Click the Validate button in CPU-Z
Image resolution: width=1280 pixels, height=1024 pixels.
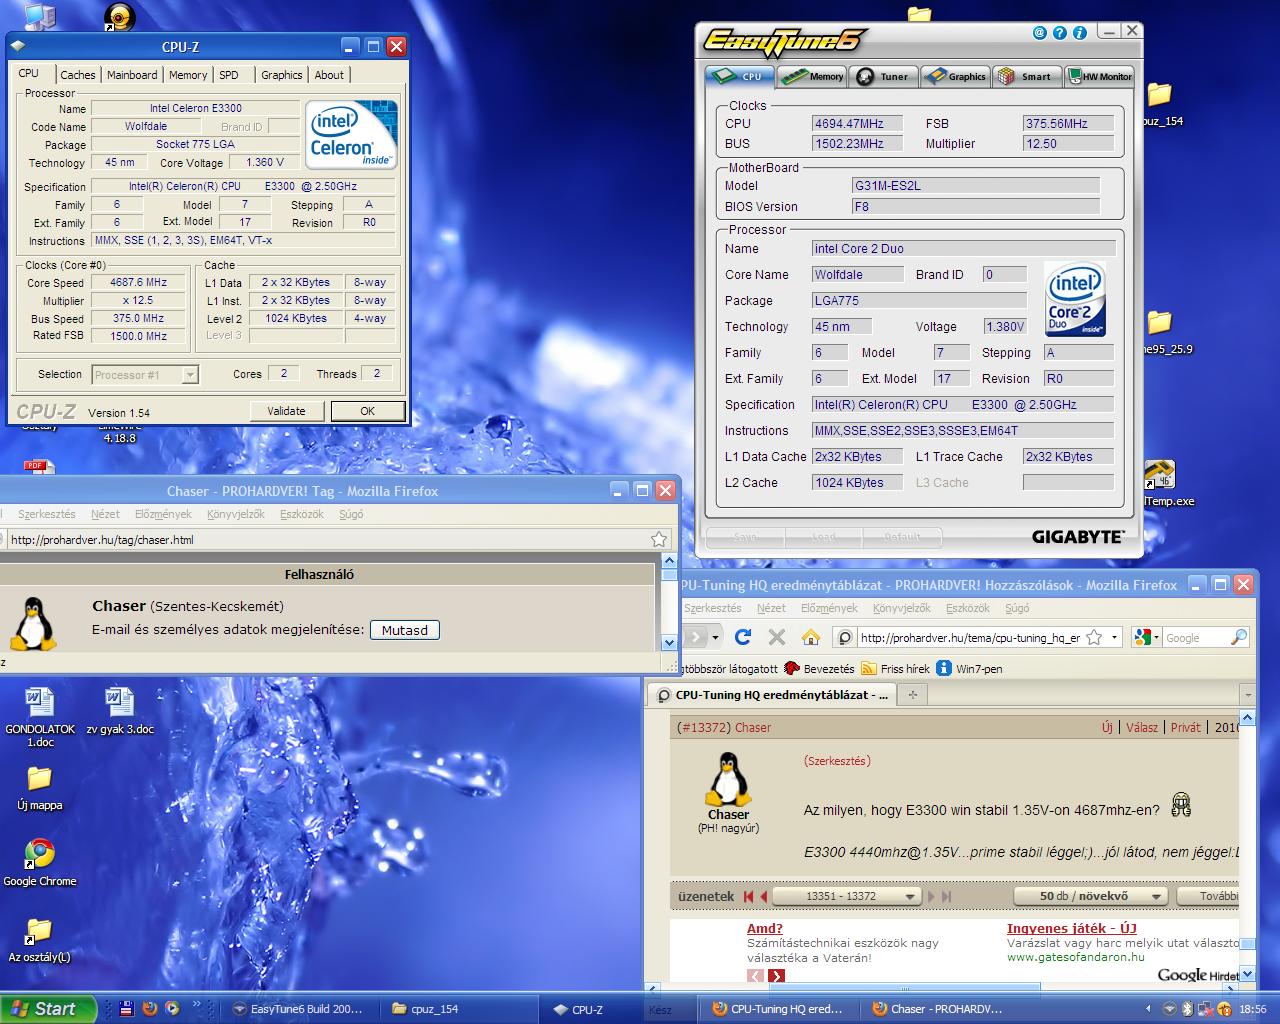286,411
